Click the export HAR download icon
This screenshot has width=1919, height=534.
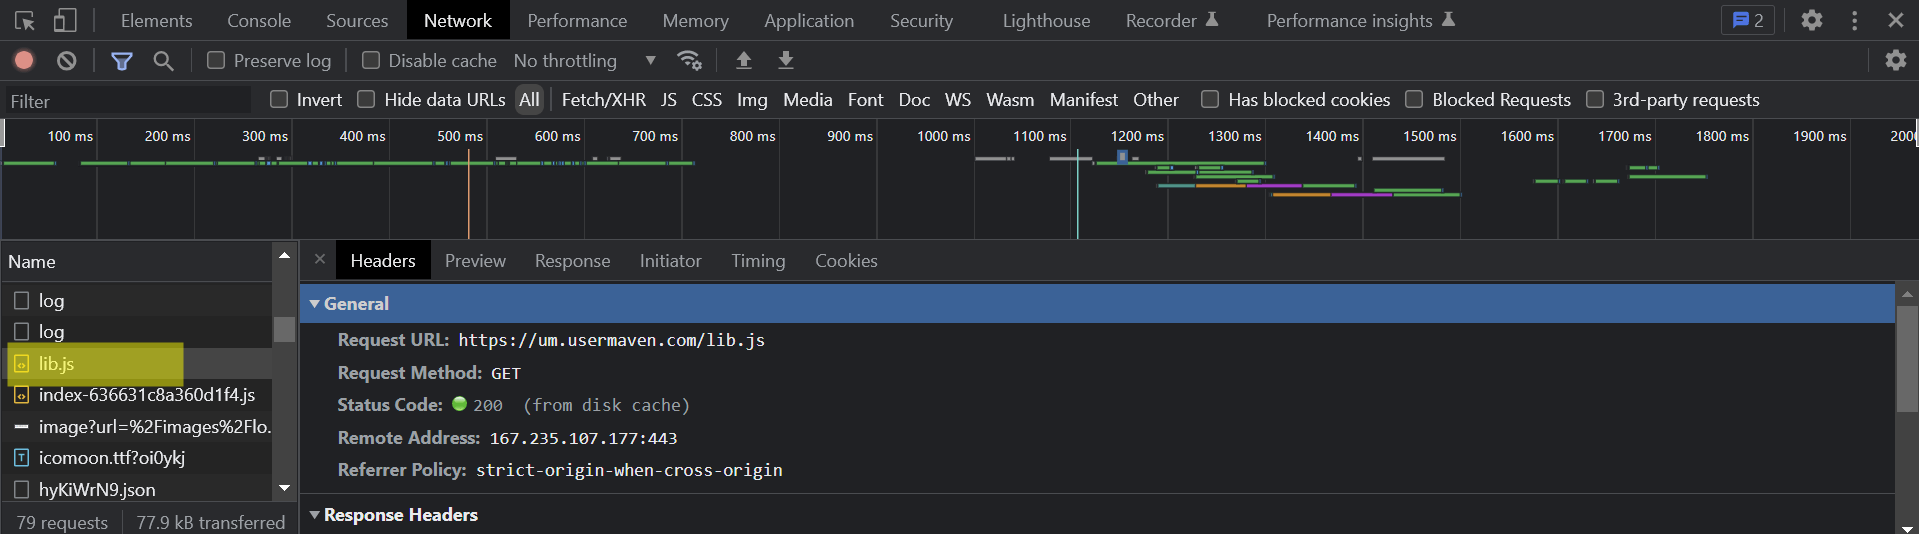[x=786, y=61]
